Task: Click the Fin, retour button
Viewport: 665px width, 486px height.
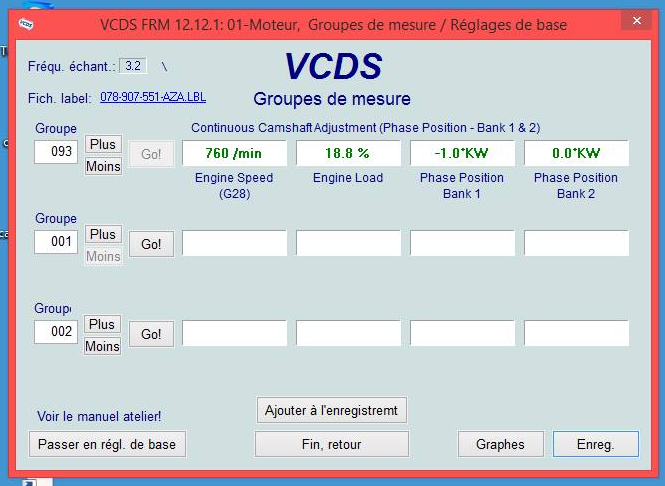Action: 332,444
